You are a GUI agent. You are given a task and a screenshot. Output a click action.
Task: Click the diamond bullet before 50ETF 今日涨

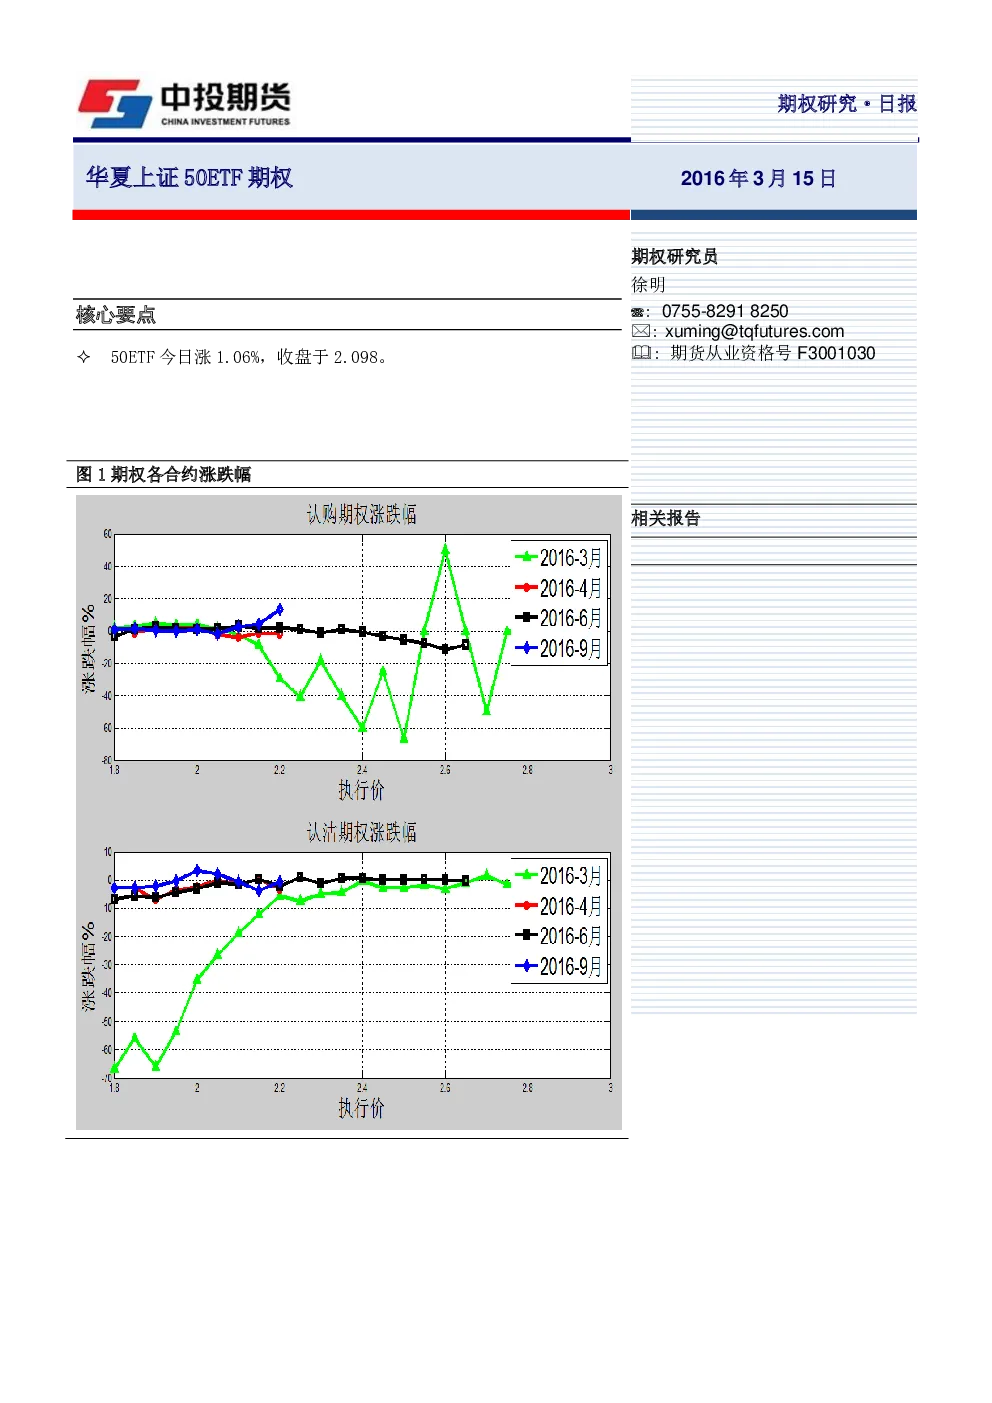(84, 357)
